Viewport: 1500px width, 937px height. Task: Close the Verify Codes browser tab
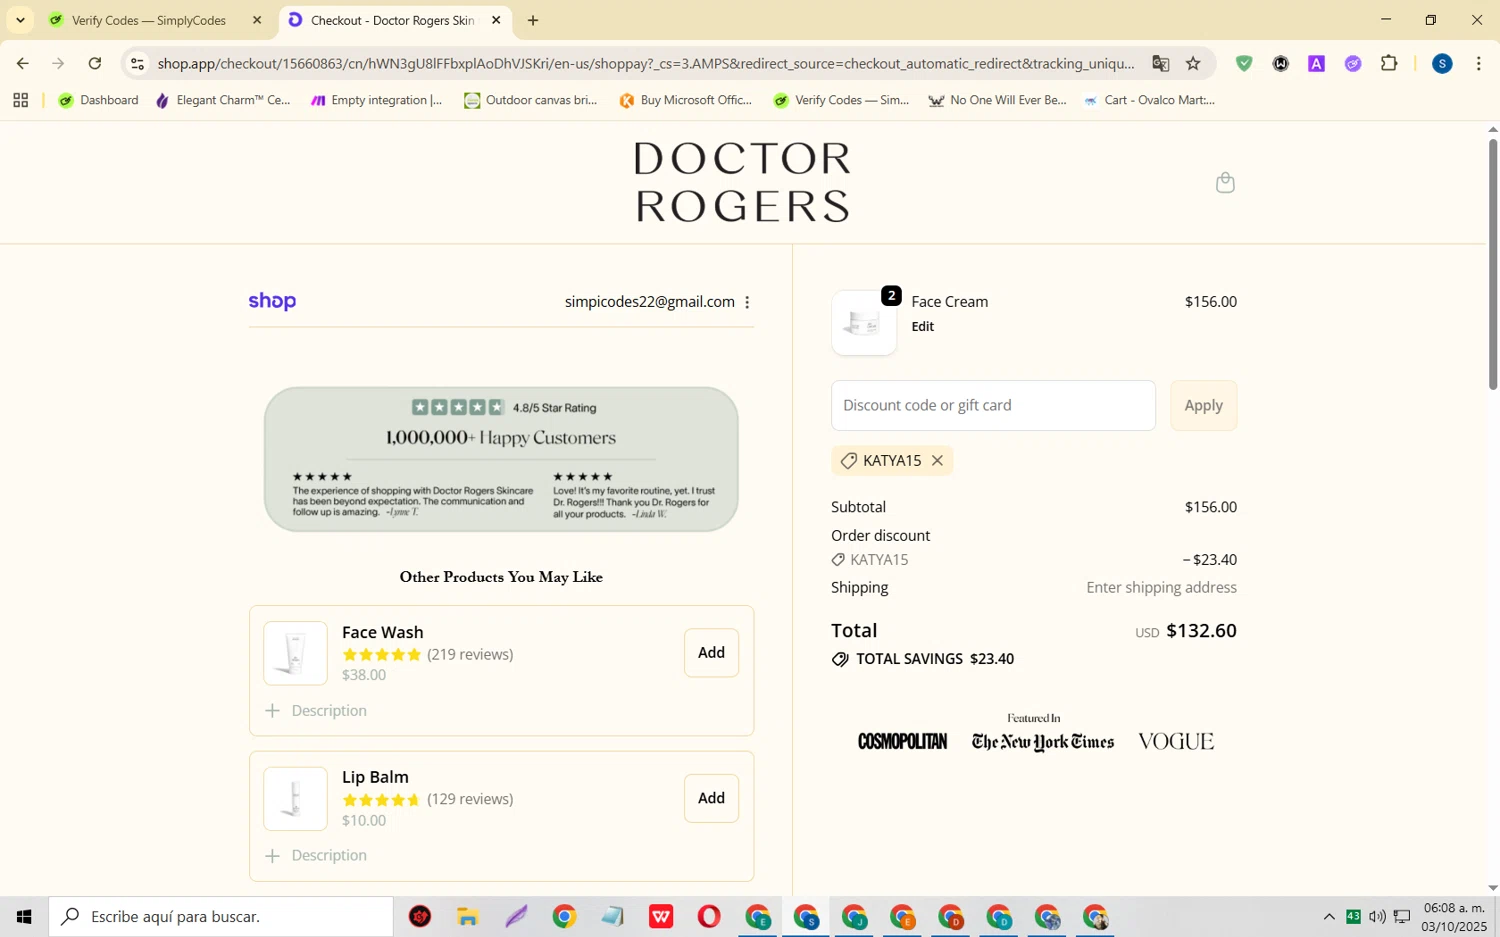click(257, 20)
